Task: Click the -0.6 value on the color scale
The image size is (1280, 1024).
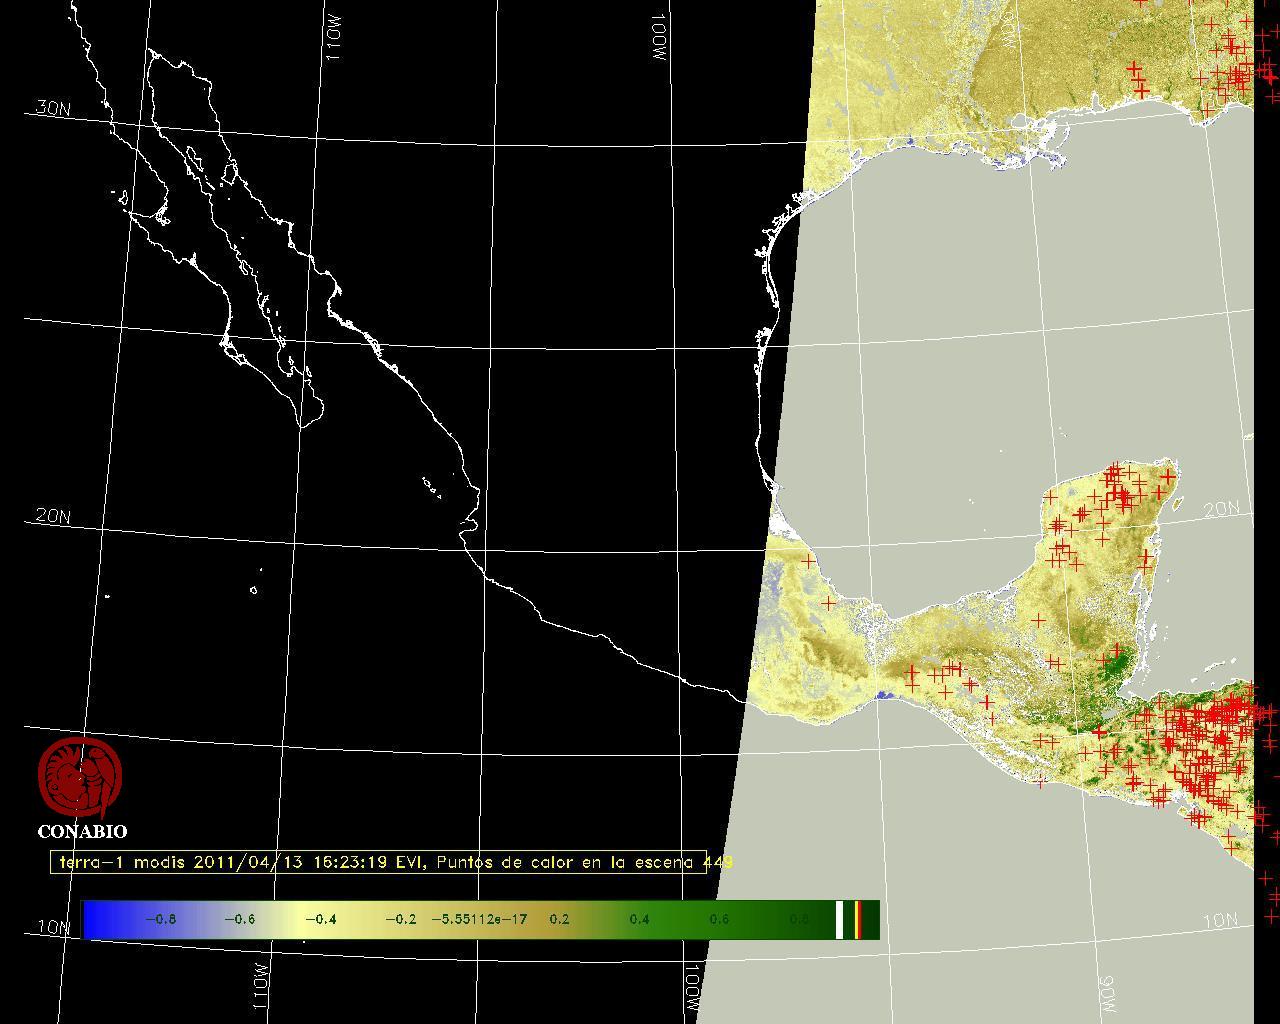Action: pos(239,920)
